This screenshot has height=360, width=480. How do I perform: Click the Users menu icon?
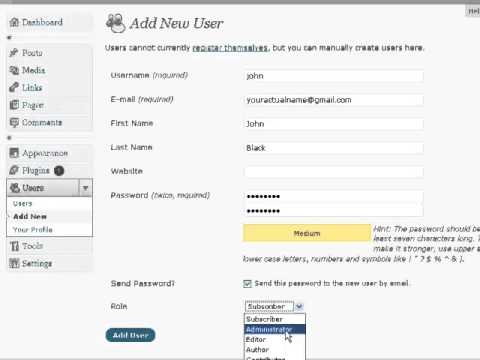click(15, 188)
